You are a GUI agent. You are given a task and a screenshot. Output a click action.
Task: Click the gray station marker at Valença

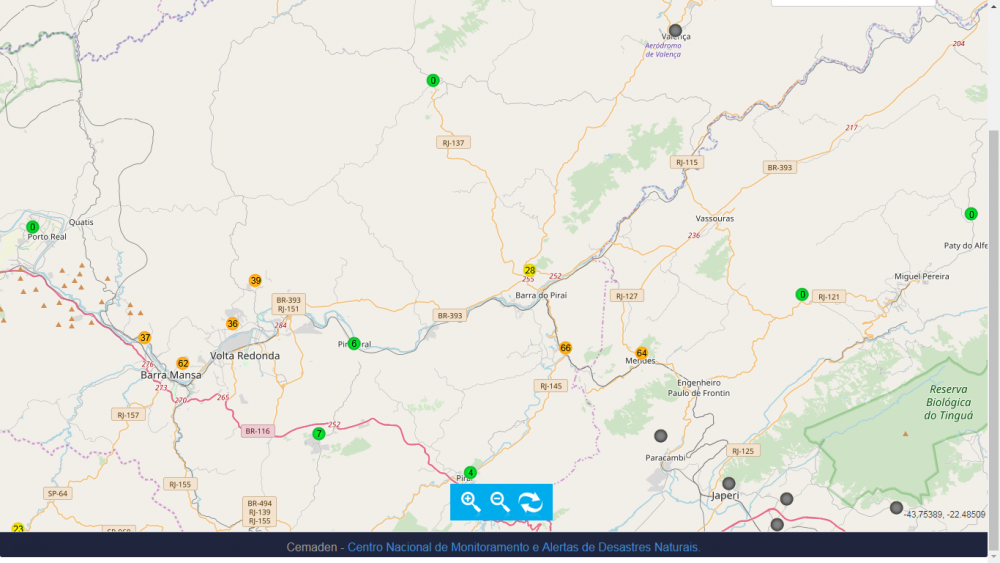point(675,30)
